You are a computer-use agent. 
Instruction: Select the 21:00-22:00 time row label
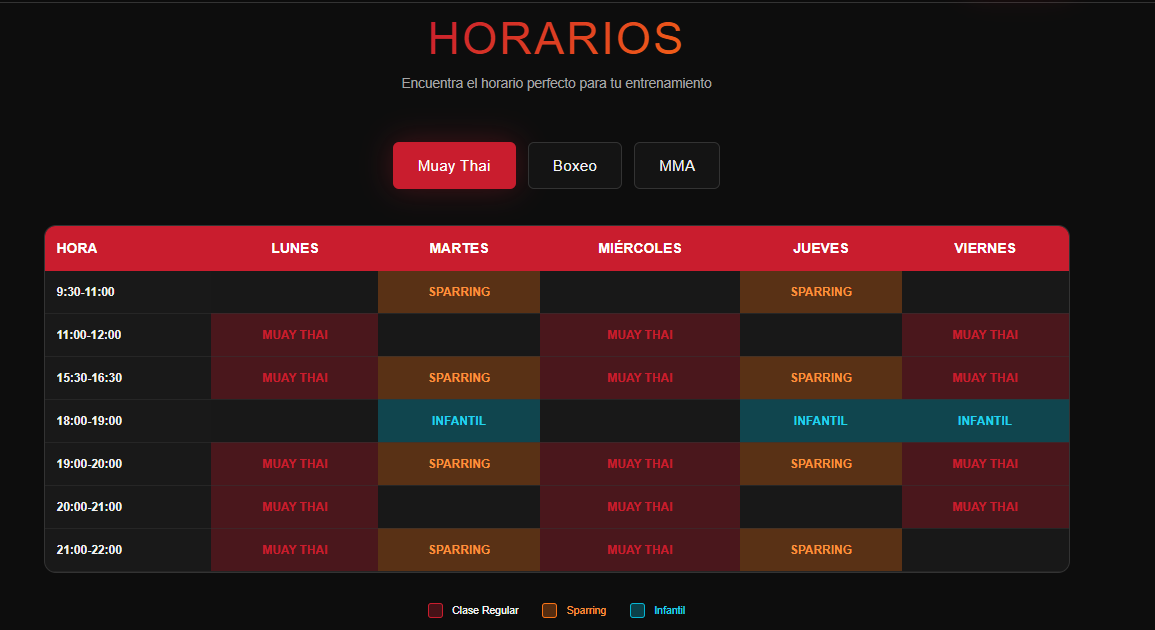89,550
